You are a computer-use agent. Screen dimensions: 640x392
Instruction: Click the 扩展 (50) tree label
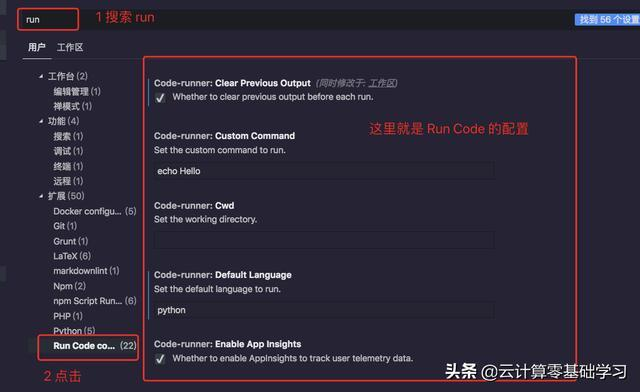coord(66,196)
